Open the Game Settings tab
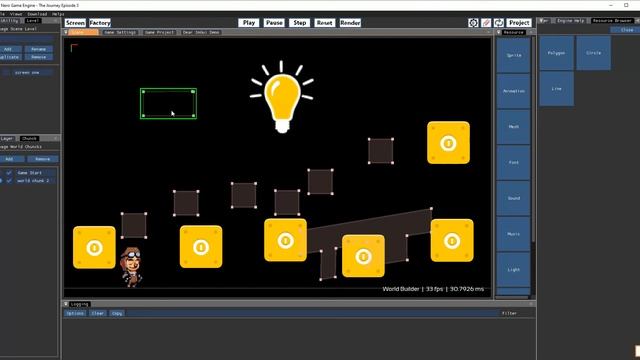Viewport: 640px width, 360px height. 120,32
